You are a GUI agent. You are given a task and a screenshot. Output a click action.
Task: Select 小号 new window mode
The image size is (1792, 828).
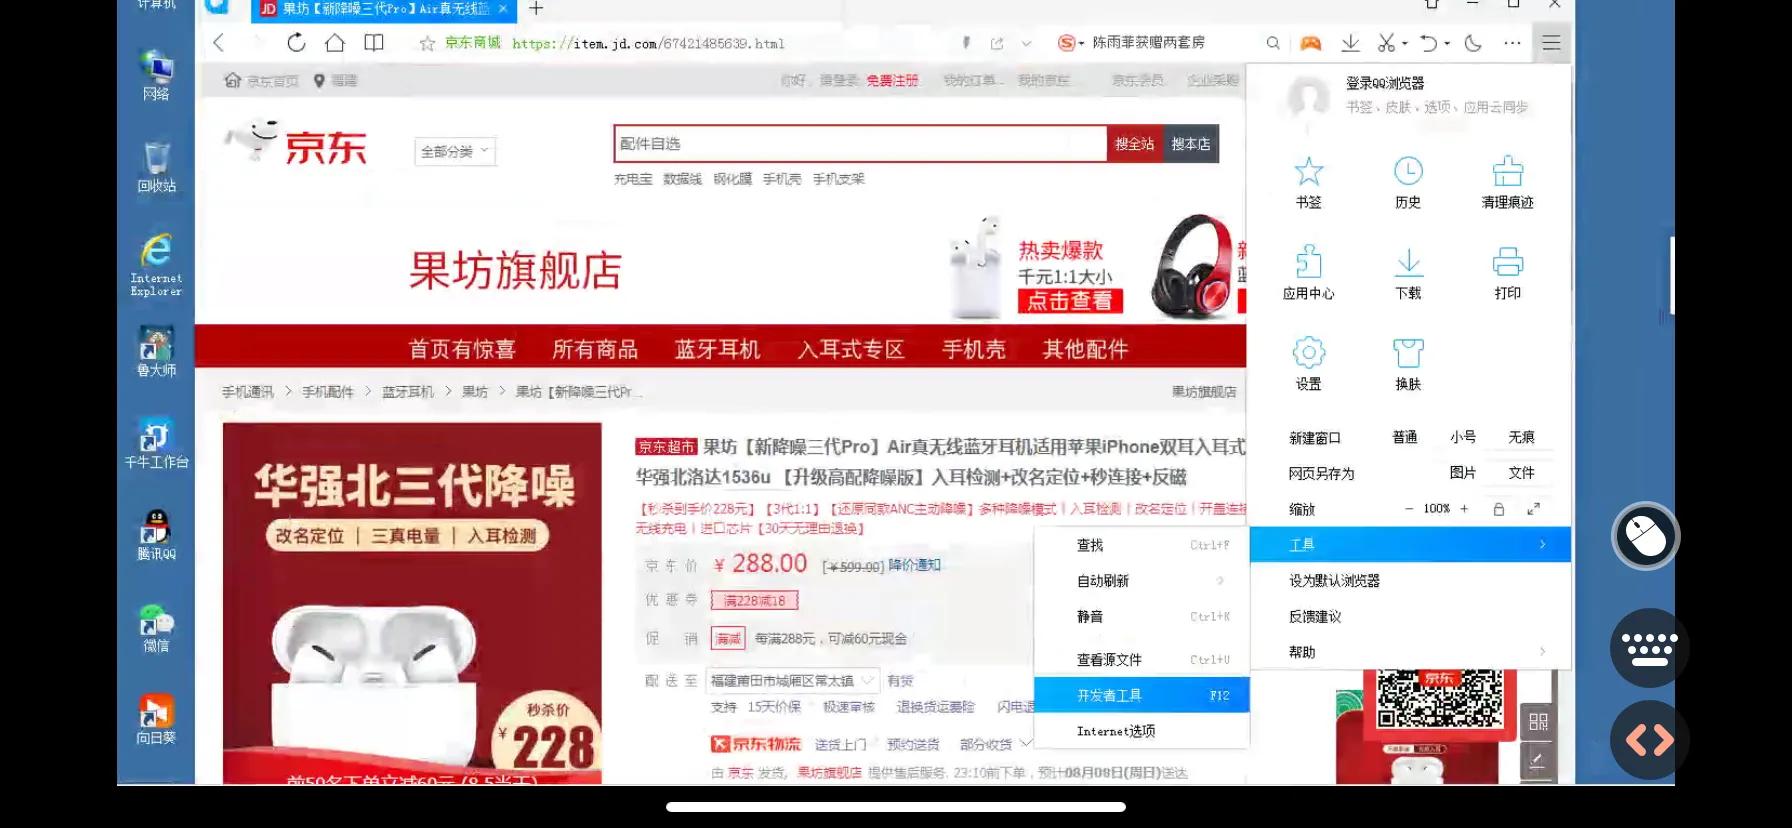click(1463, 437)
